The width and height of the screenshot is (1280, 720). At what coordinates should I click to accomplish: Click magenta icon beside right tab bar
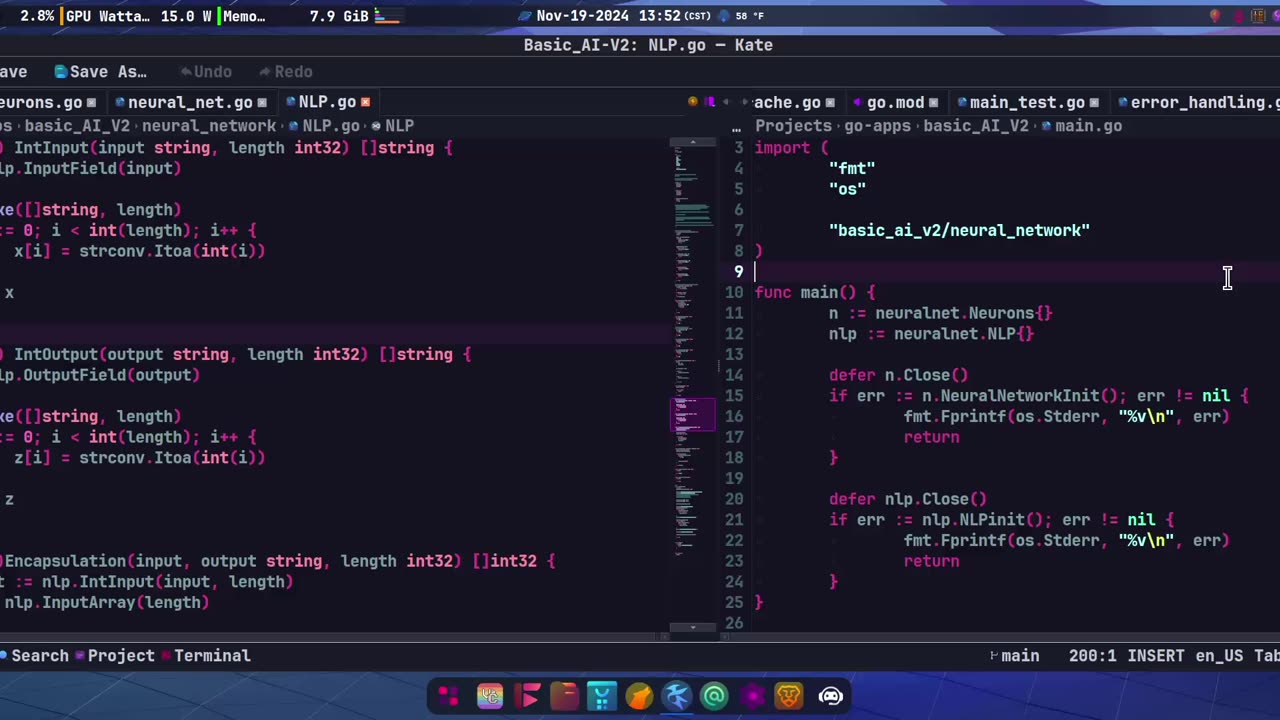(710, 102)
